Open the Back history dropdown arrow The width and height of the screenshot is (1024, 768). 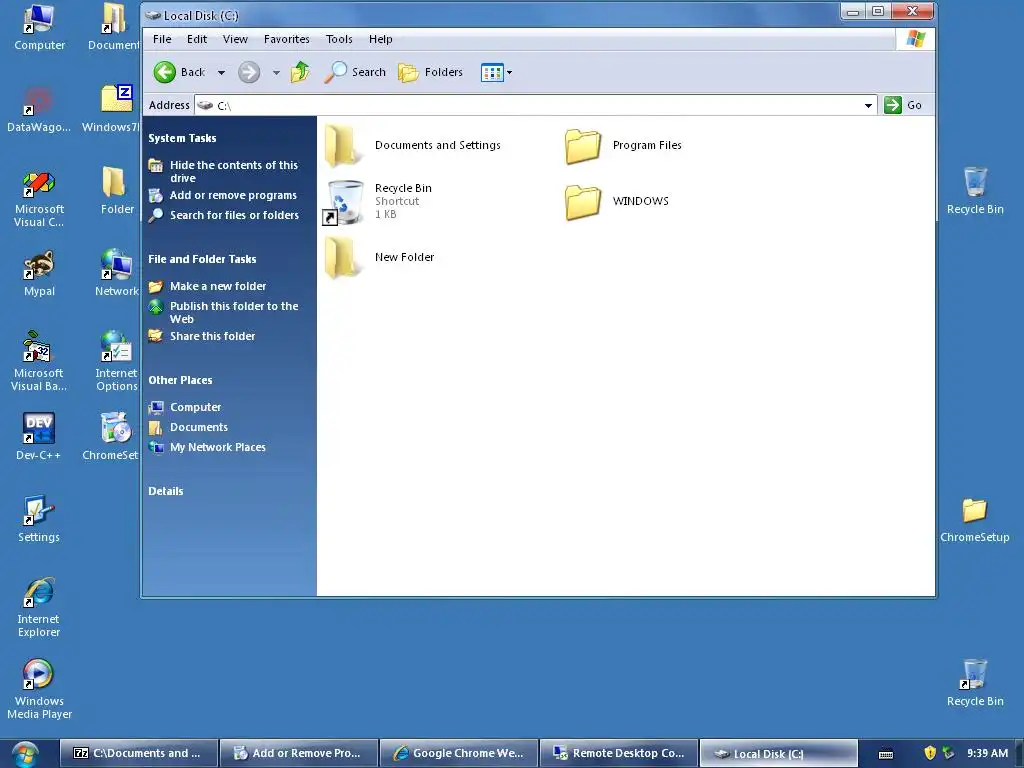pyautogui.click(x=221, y=72)
